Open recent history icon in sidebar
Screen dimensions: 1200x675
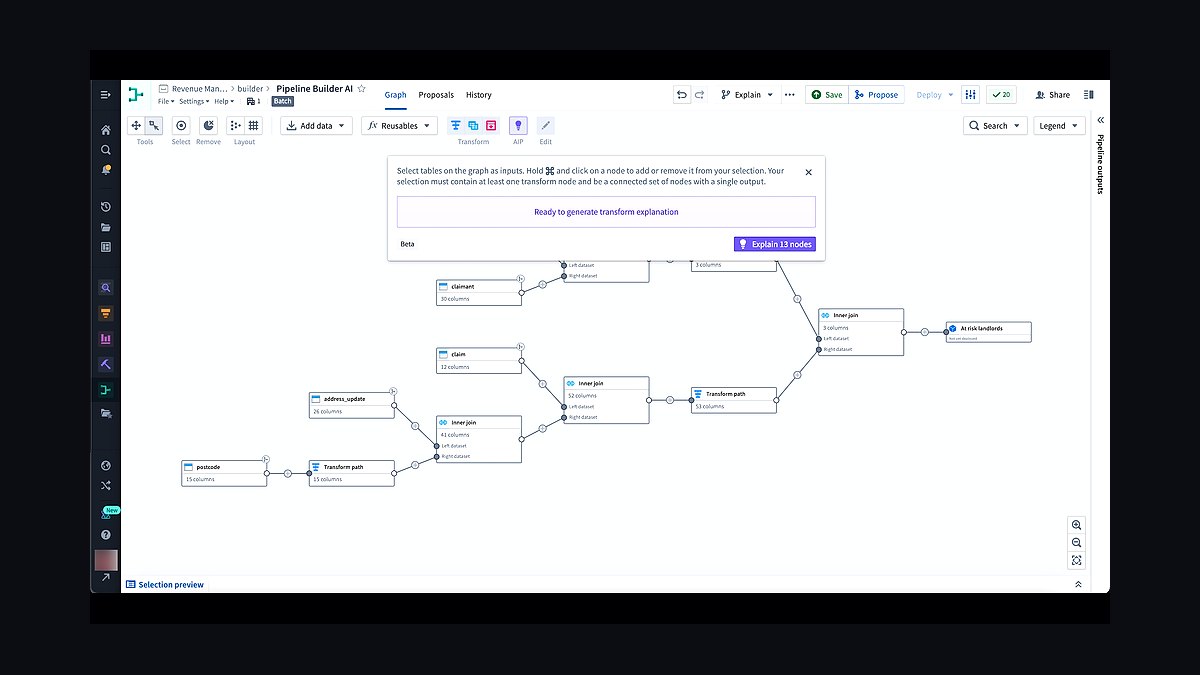coord(106,207)
